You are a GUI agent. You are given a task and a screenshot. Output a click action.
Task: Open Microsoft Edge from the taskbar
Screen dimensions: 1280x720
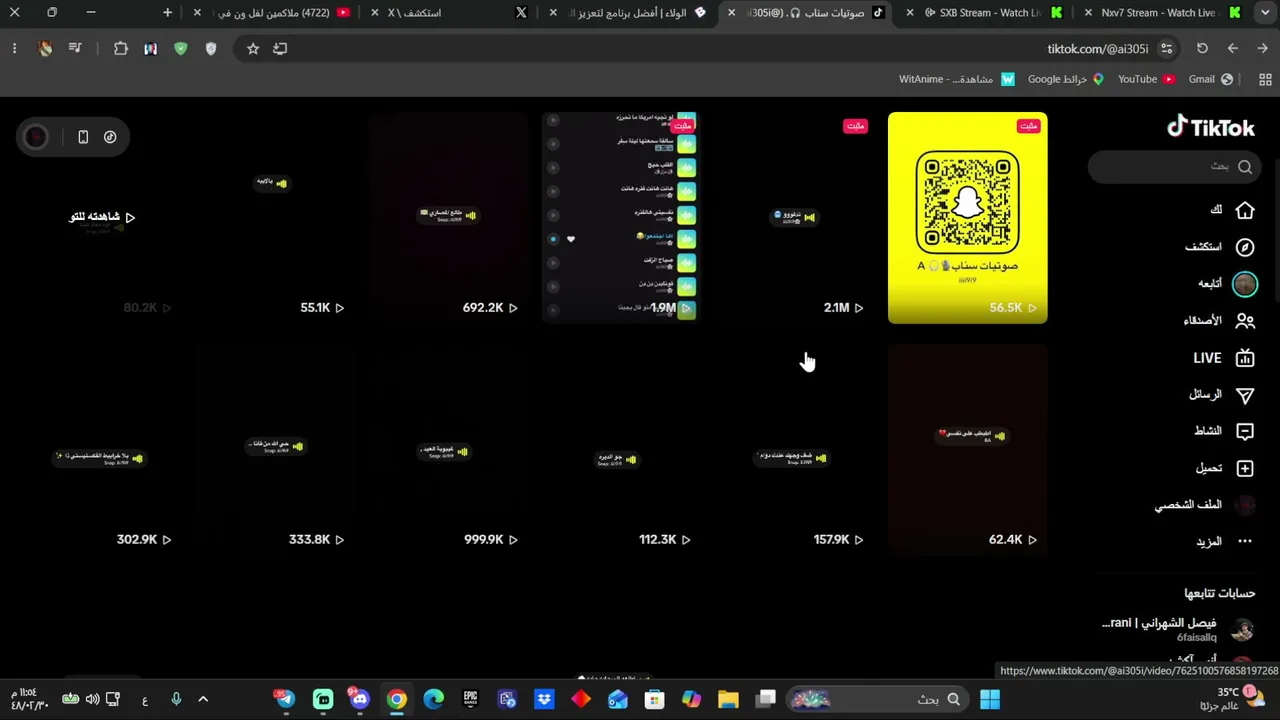click(x=433, y=699)
